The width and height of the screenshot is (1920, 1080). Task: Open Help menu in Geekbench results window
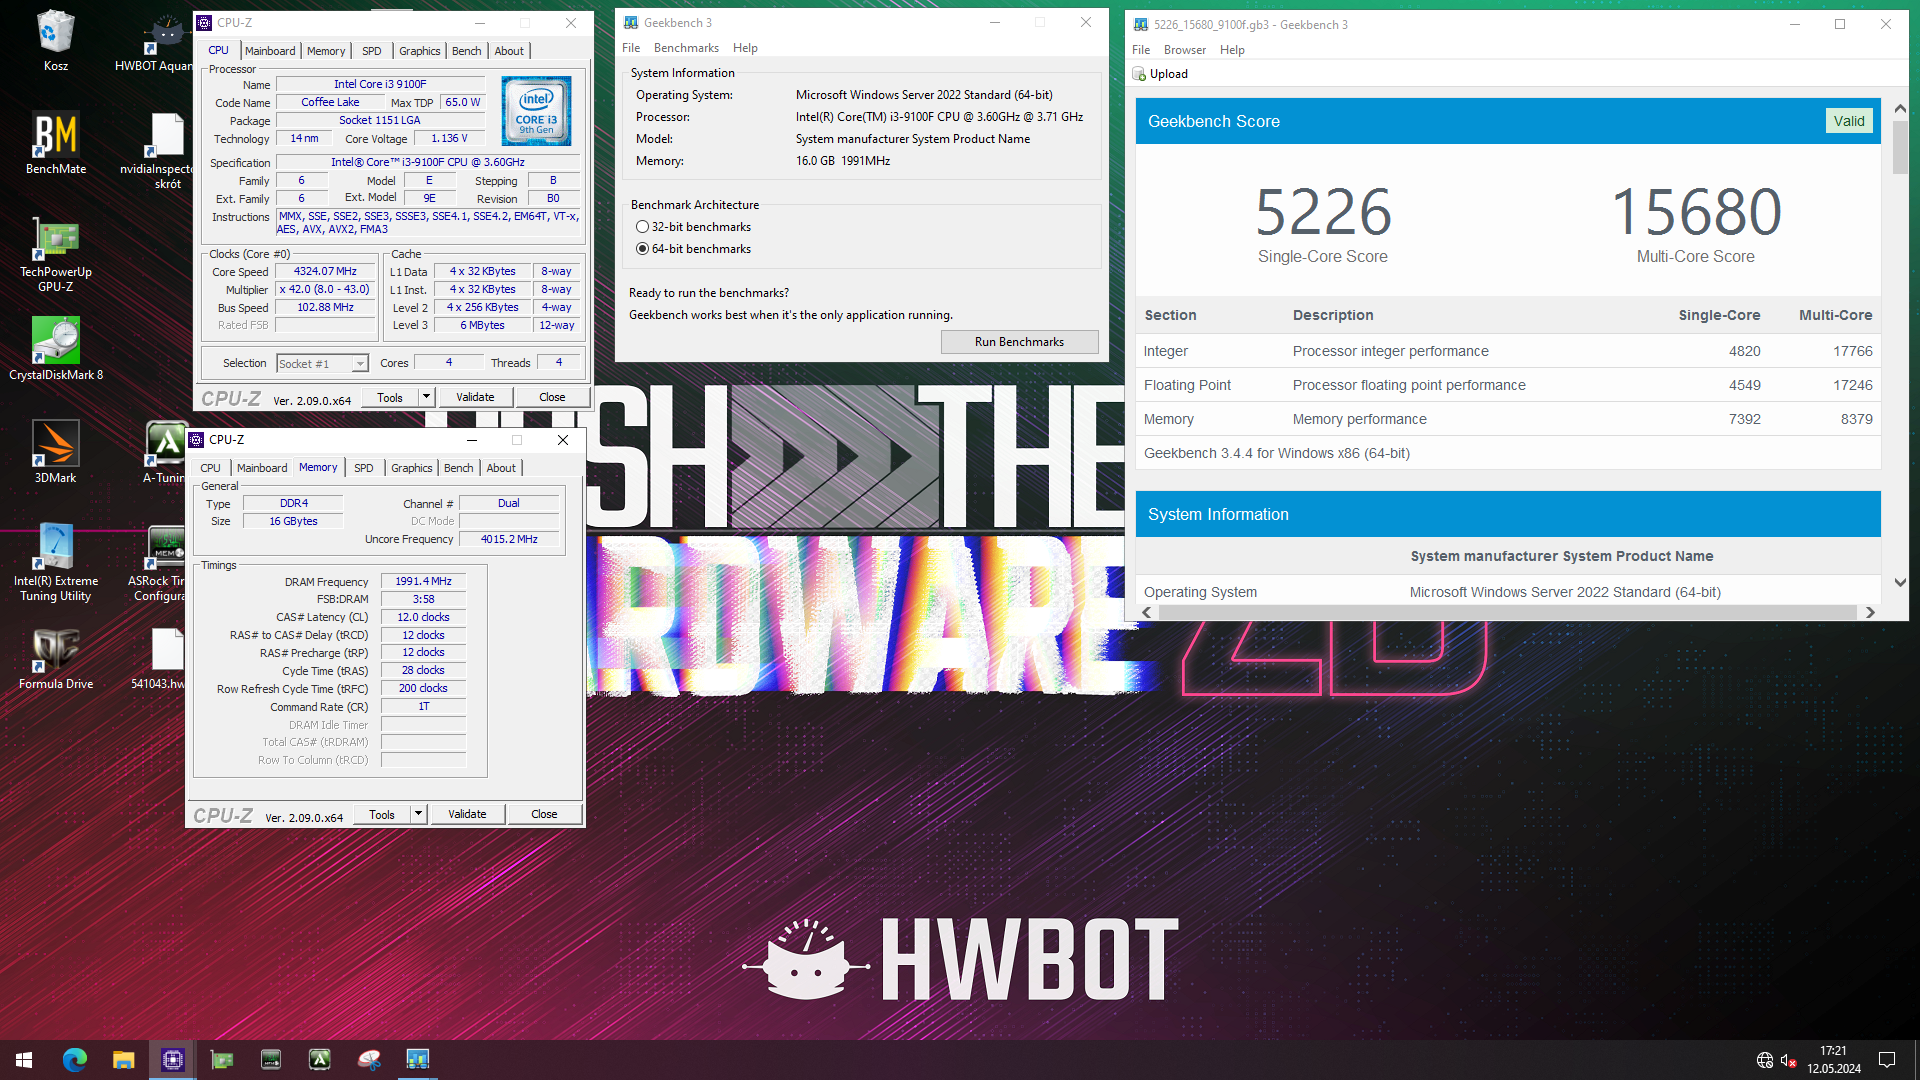[1232, 50]
